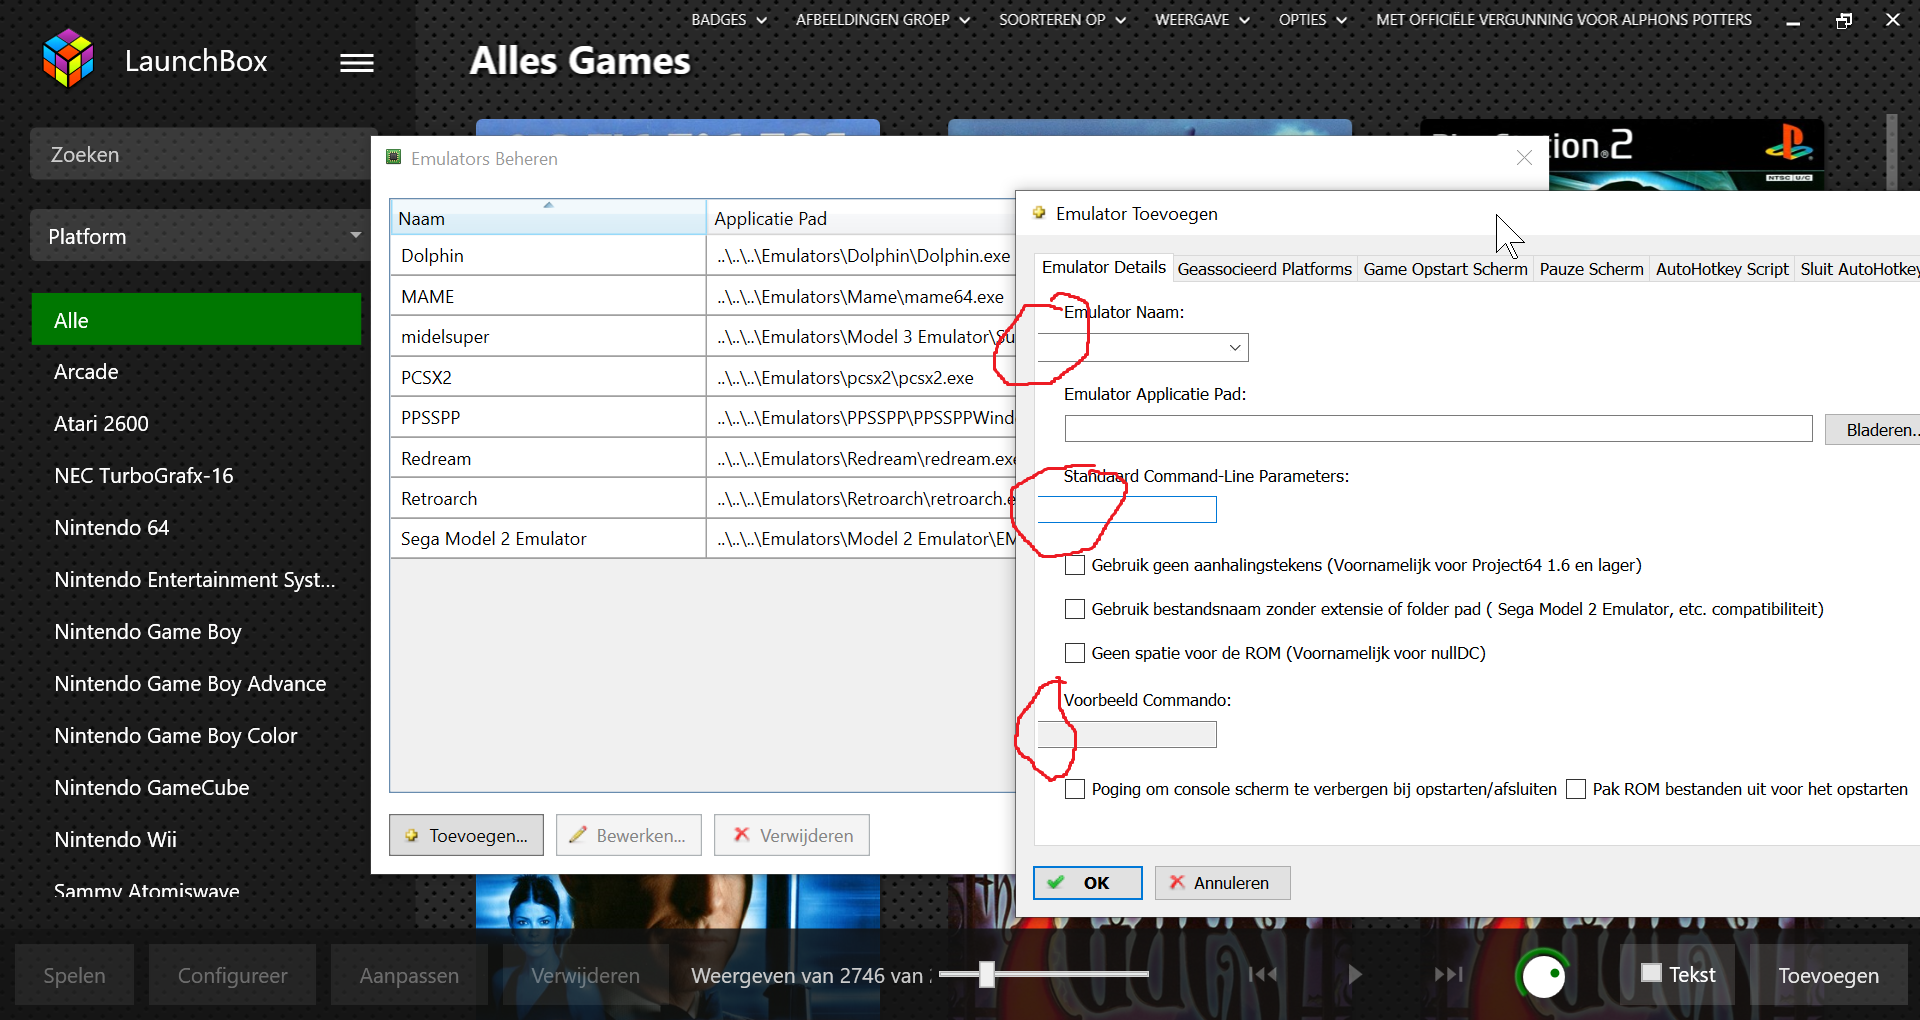Click Configureer button in bottom bar
Image resolution: width=1920 pixels, height=1020 pixels.
click(x=232, y=975)
